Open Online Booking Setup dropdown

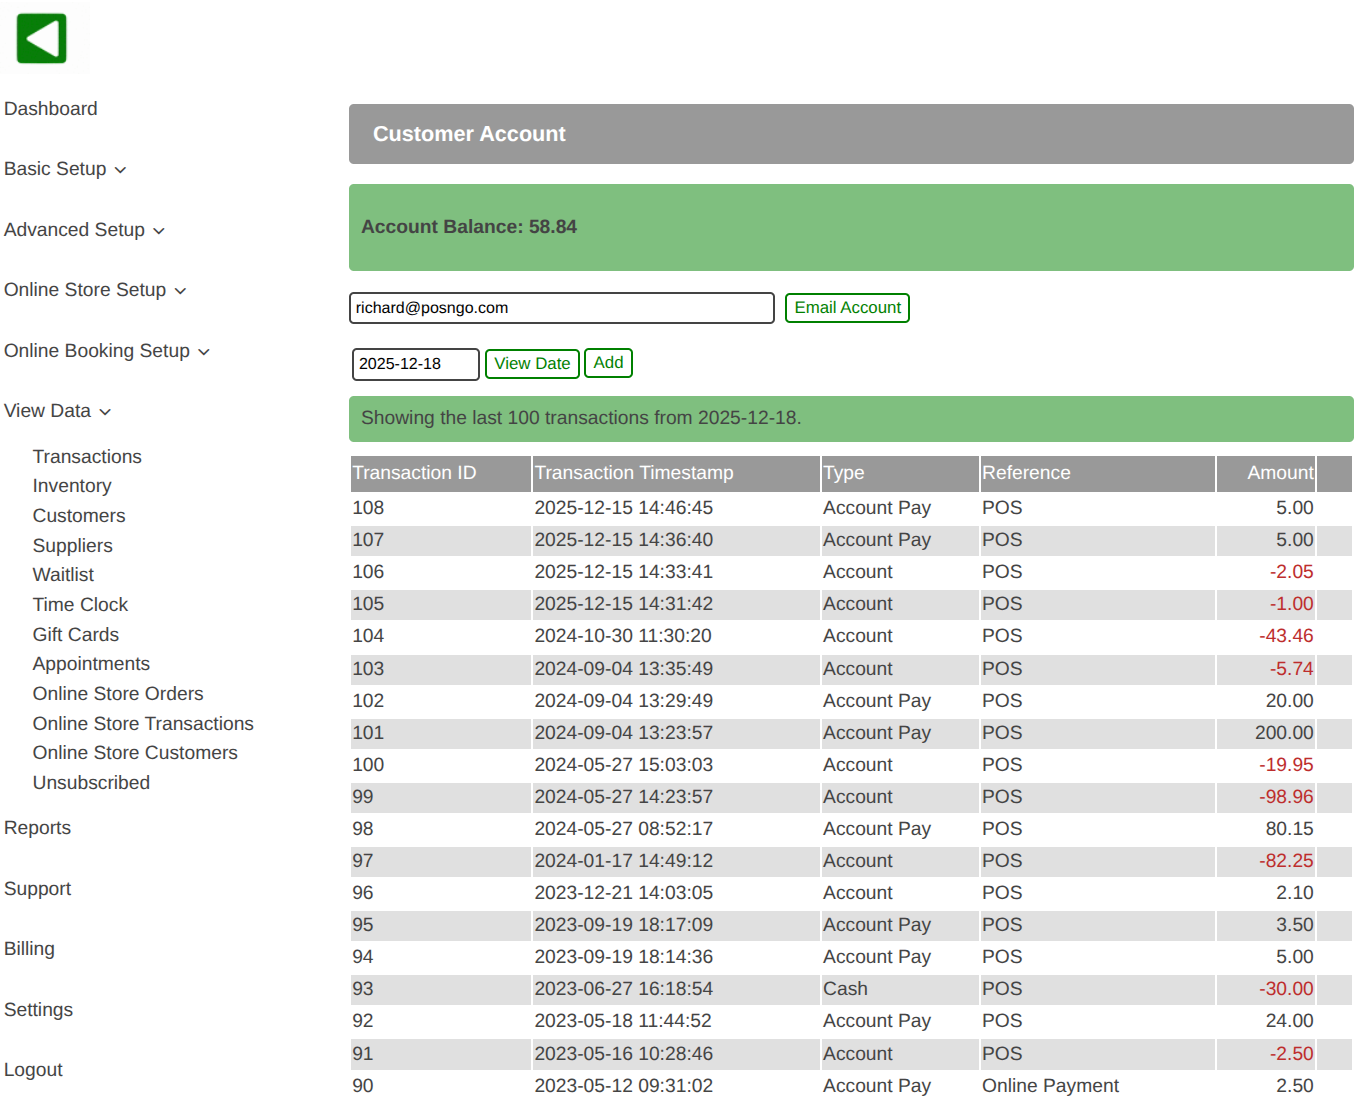[x=107, y=351]
